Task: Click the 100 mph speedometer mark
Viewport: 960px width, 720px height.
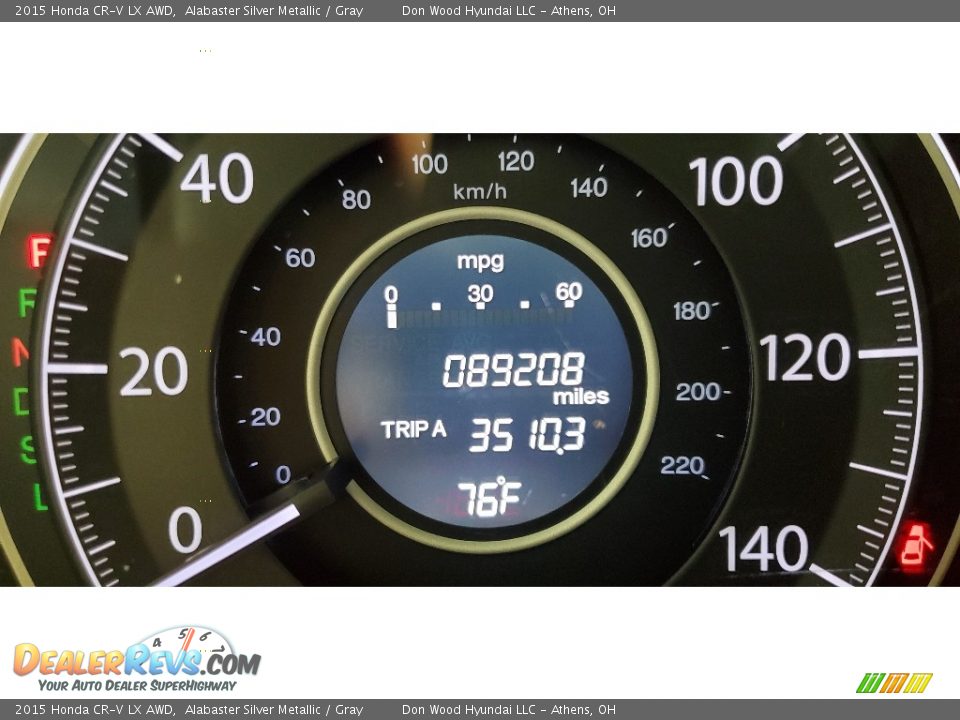Action: (x=736, y=182)
